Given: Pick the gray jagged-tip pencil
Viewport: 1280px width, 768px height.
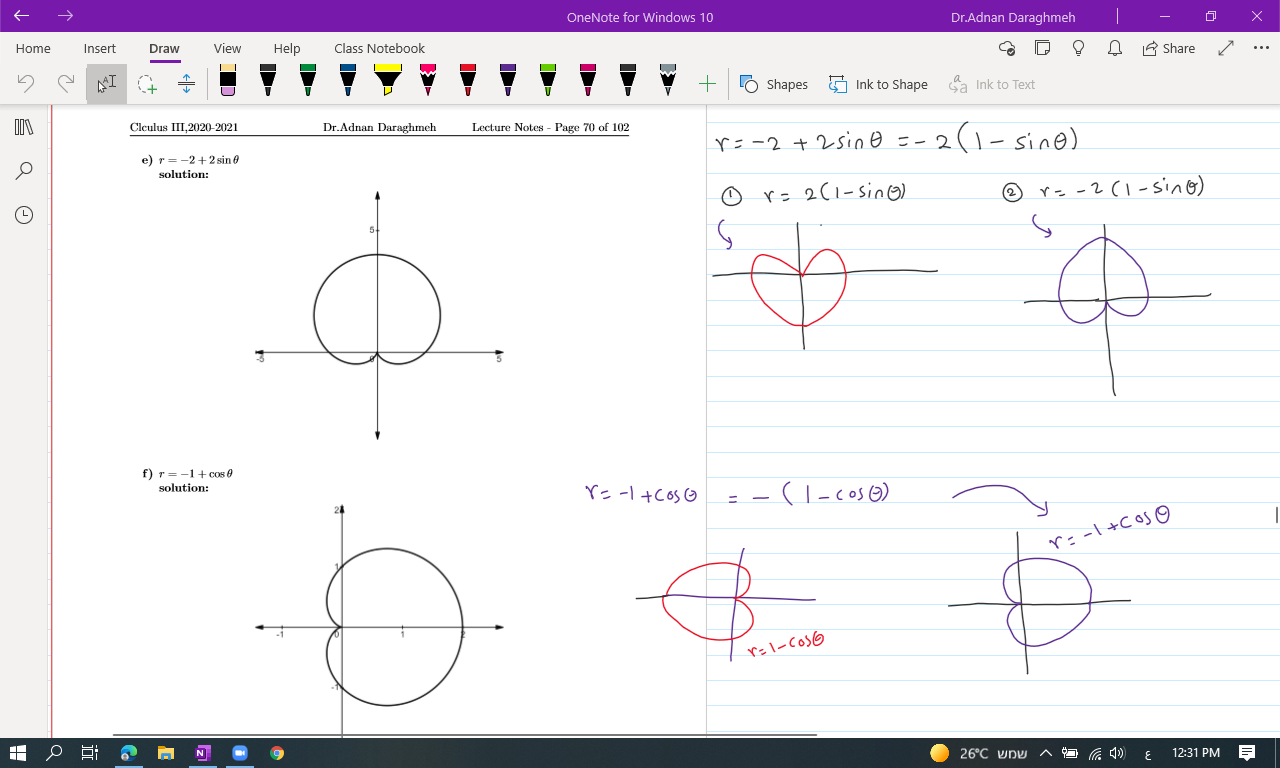Looking at the screenshot, I should coord(668,81).
